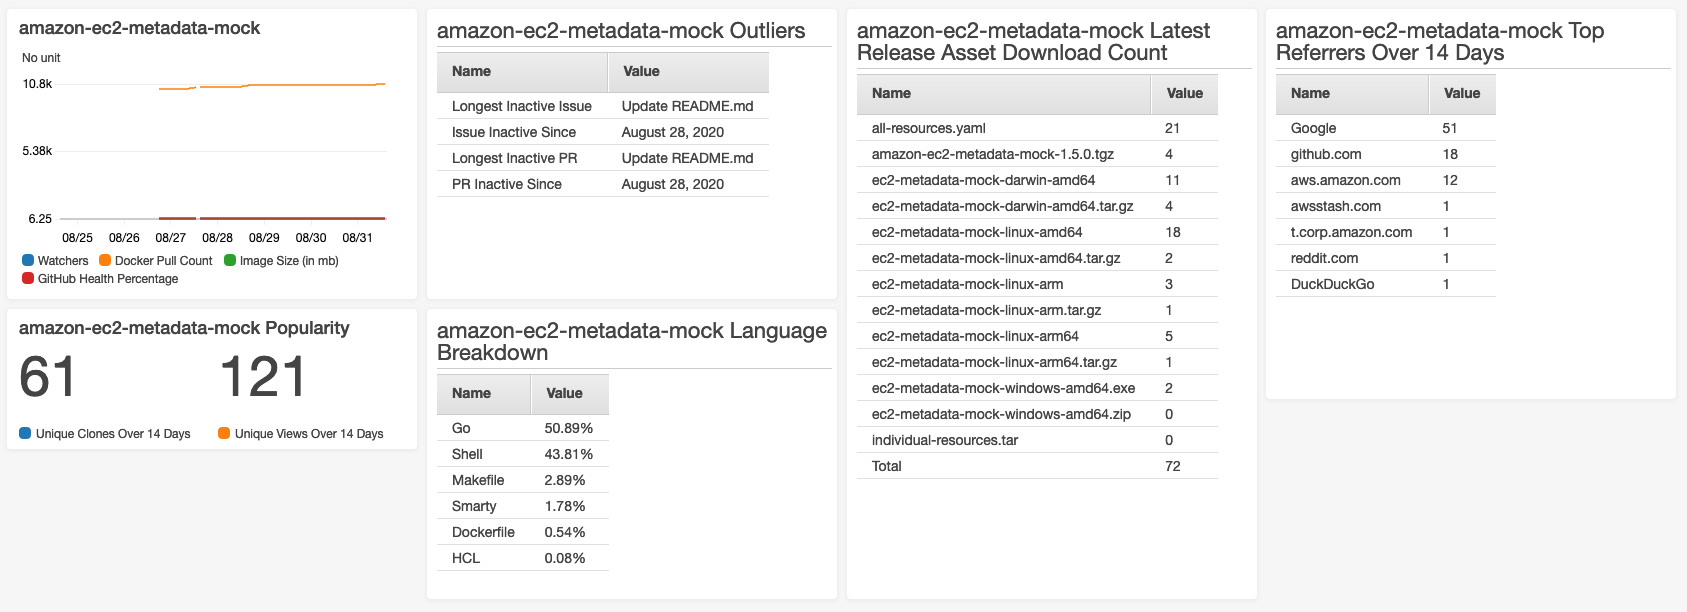The width and height of the screenshot is (1687, 612).
Task: Click the orange Unique Views legend swatch
Action: coord(224,433)
